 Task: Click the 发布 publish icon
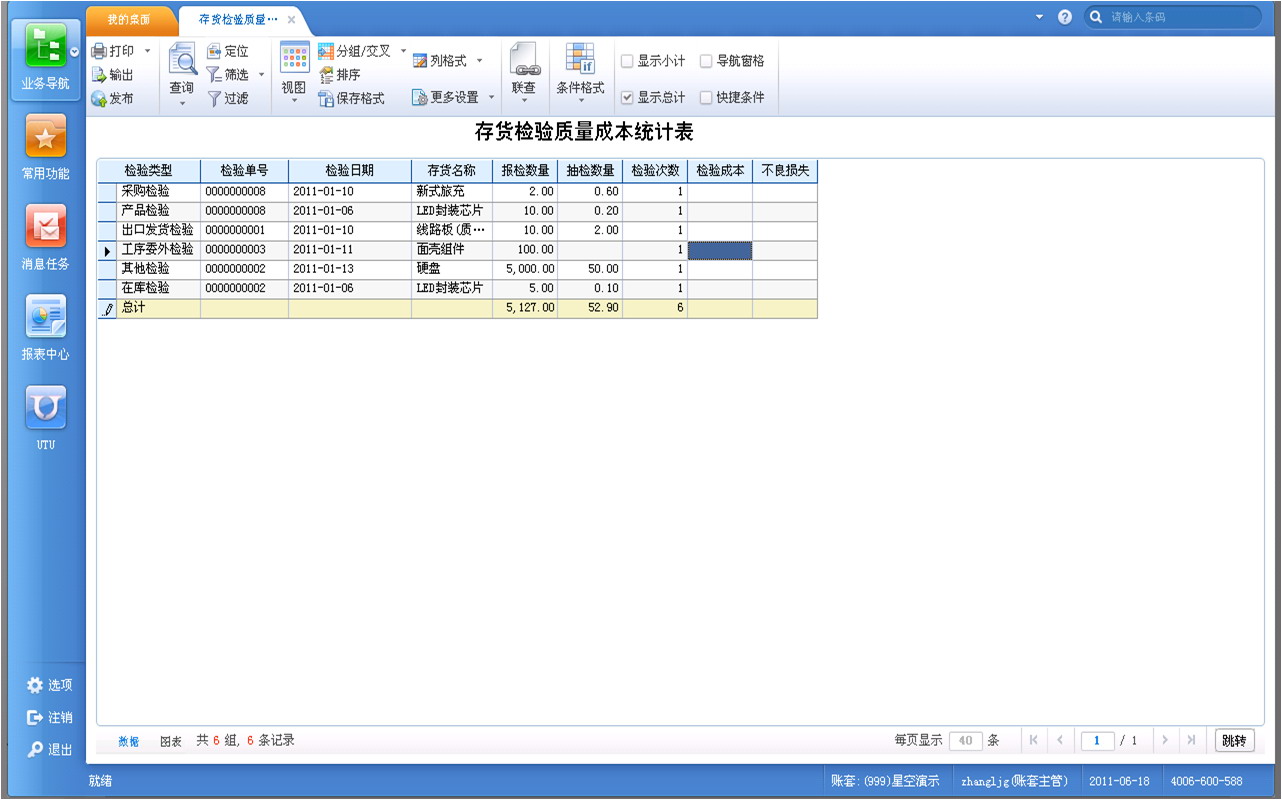(x=99, y=99)
